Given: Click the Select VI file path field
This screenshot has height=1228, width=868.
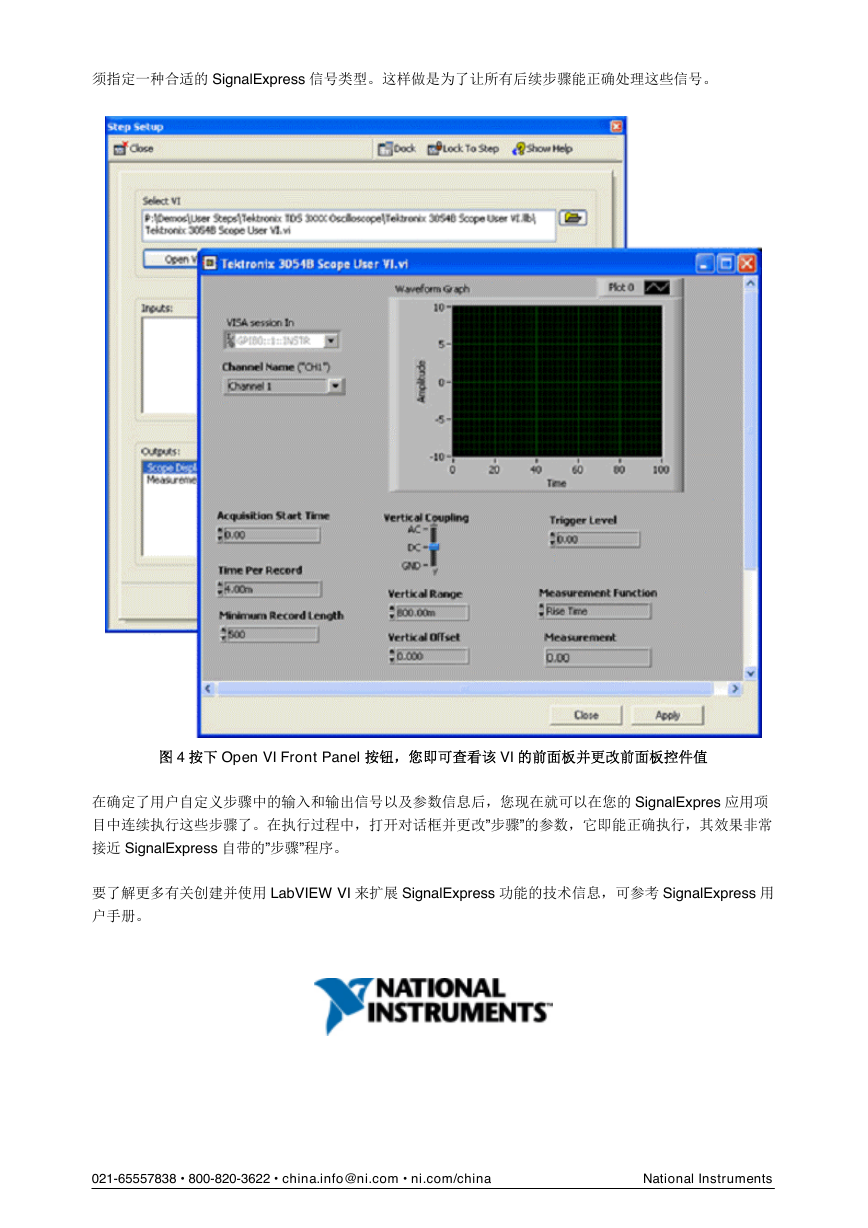Looking at the screenshot, I should pyautogui.click(x=348, y=224).
